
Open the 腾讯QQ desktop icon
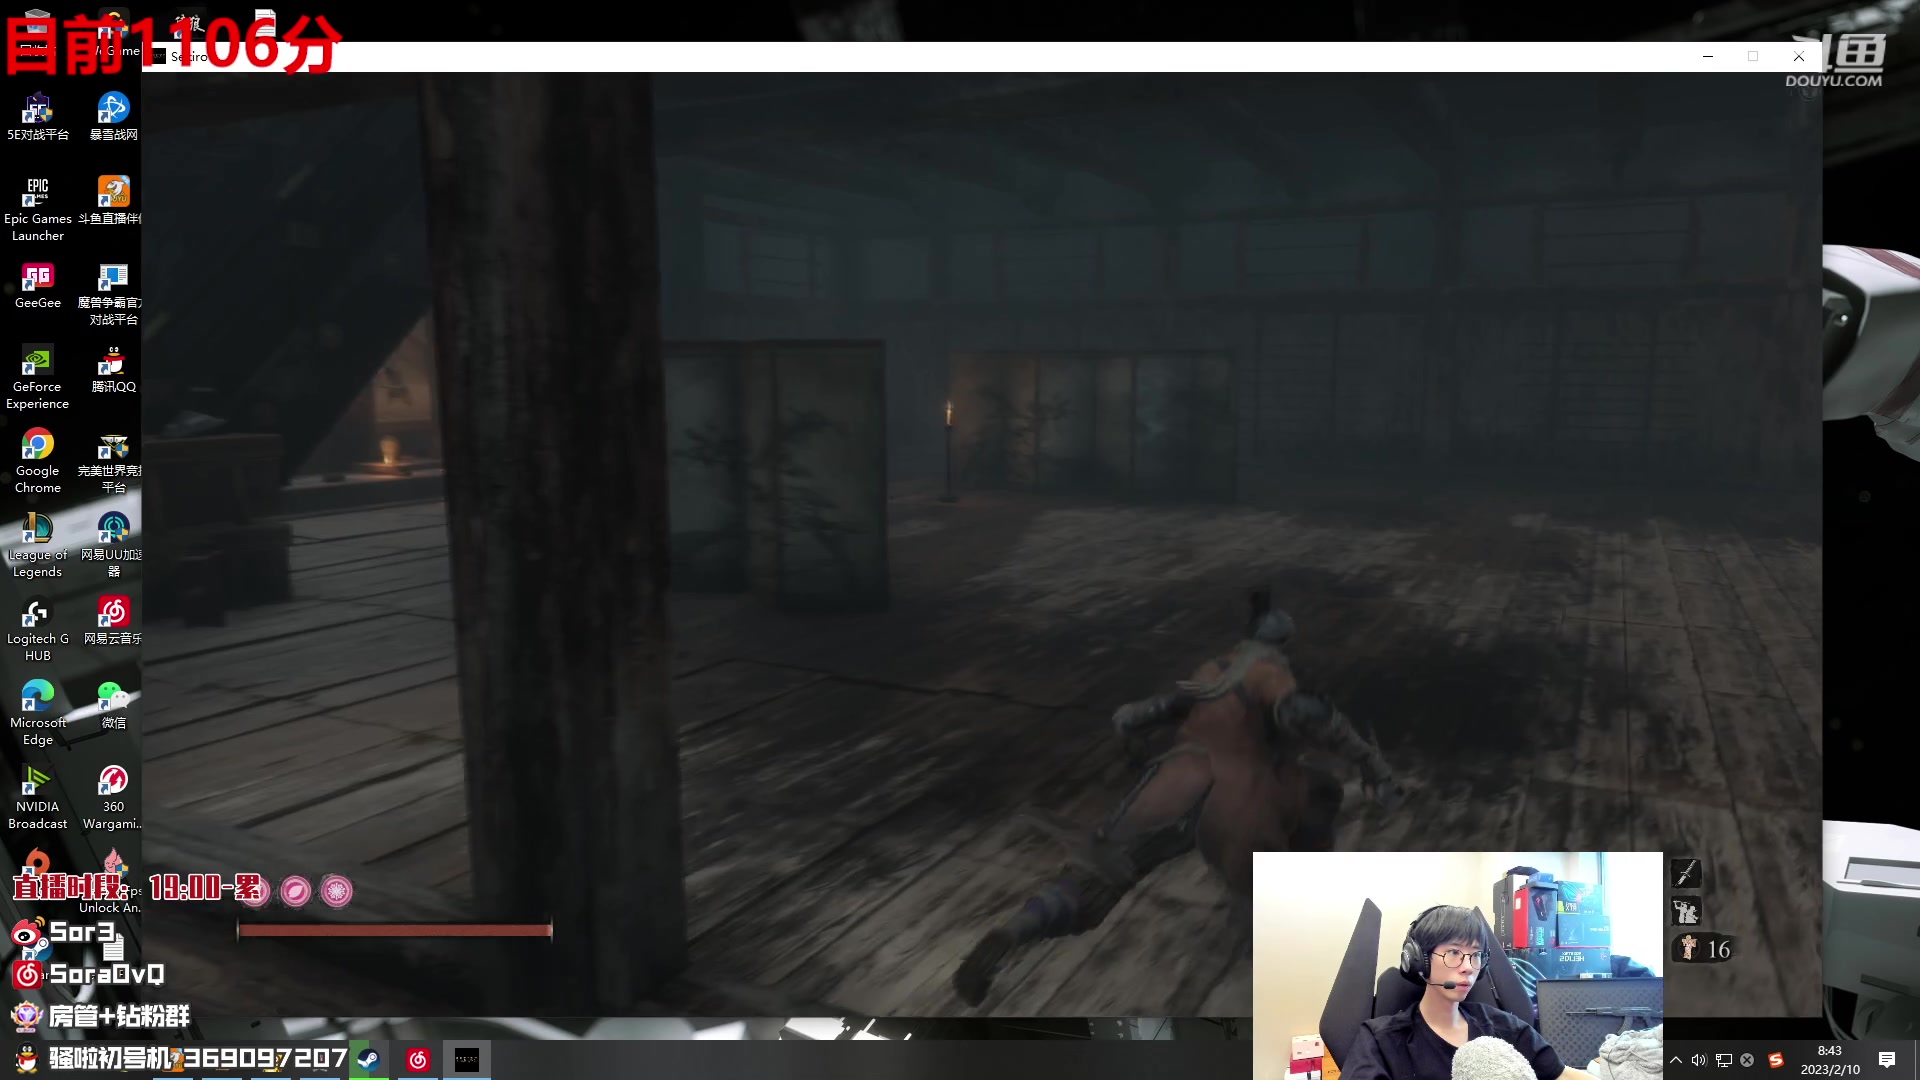113,369
